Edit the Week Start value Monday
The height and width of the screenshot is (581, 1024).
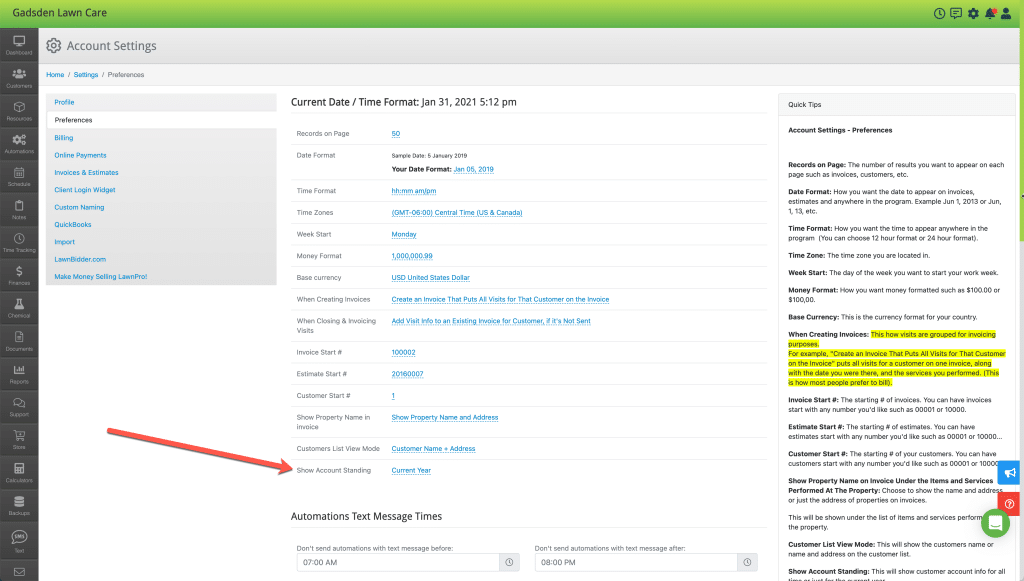(404, 235)
